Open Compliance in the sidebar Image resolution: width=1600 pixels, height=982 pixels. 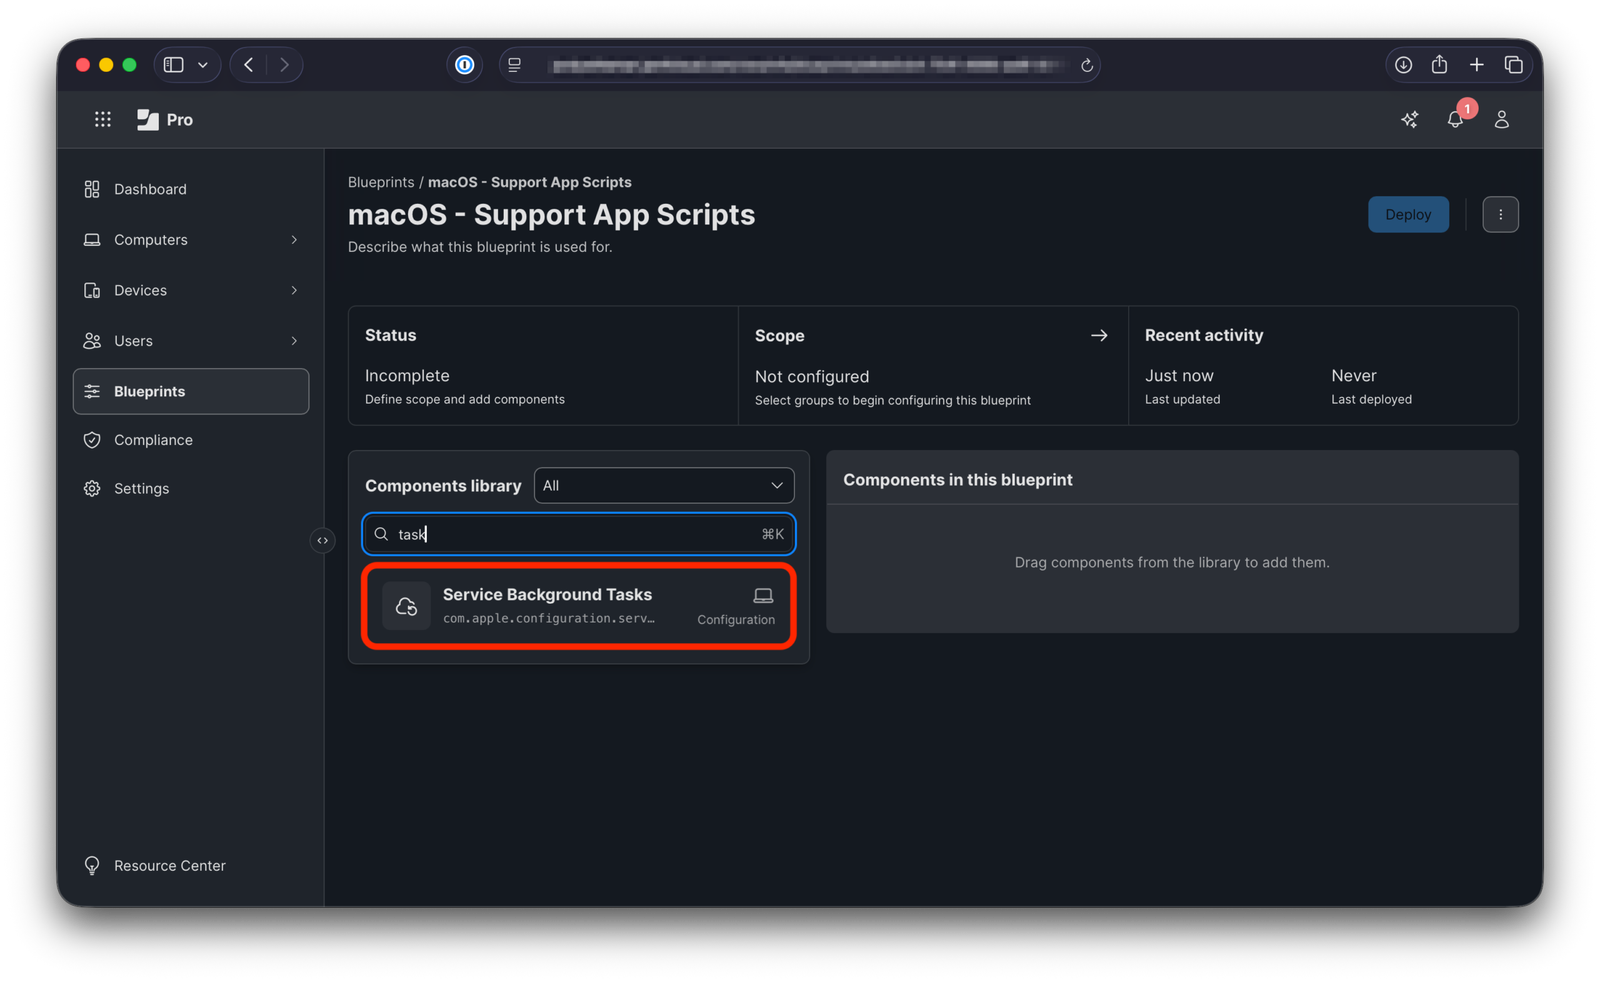click(x=153, y=440)
